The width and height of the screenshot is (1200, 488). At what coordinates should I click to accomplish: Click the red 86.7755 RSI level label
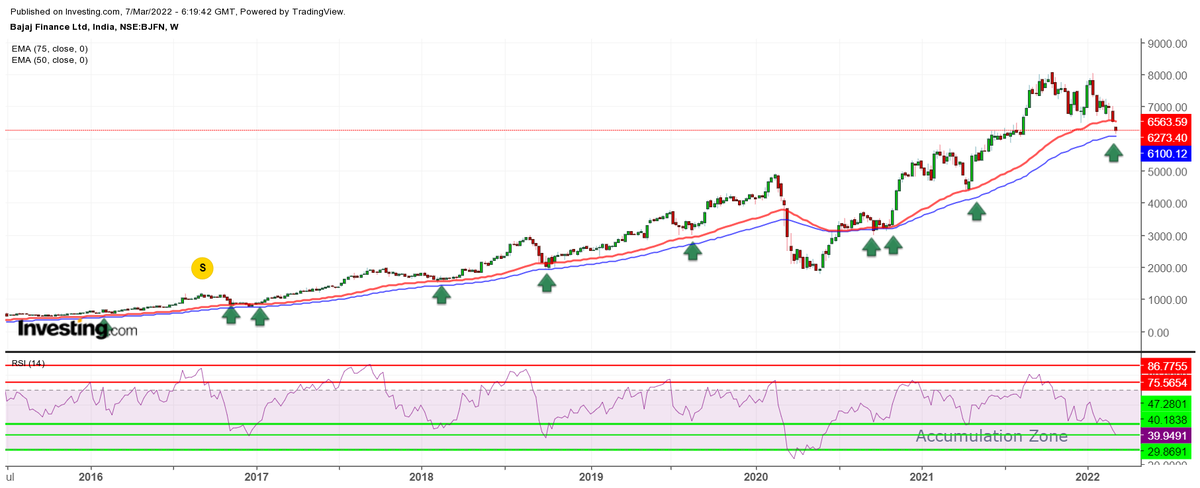click(x=1166, y=367)
